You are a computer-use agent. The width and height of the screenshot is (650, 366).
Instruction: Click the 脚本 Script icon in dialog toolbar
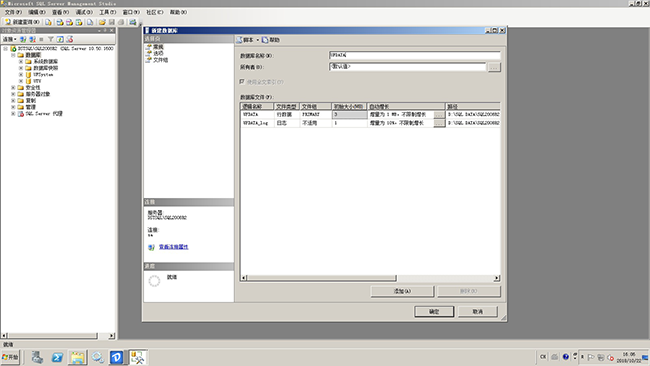[240, 40]
